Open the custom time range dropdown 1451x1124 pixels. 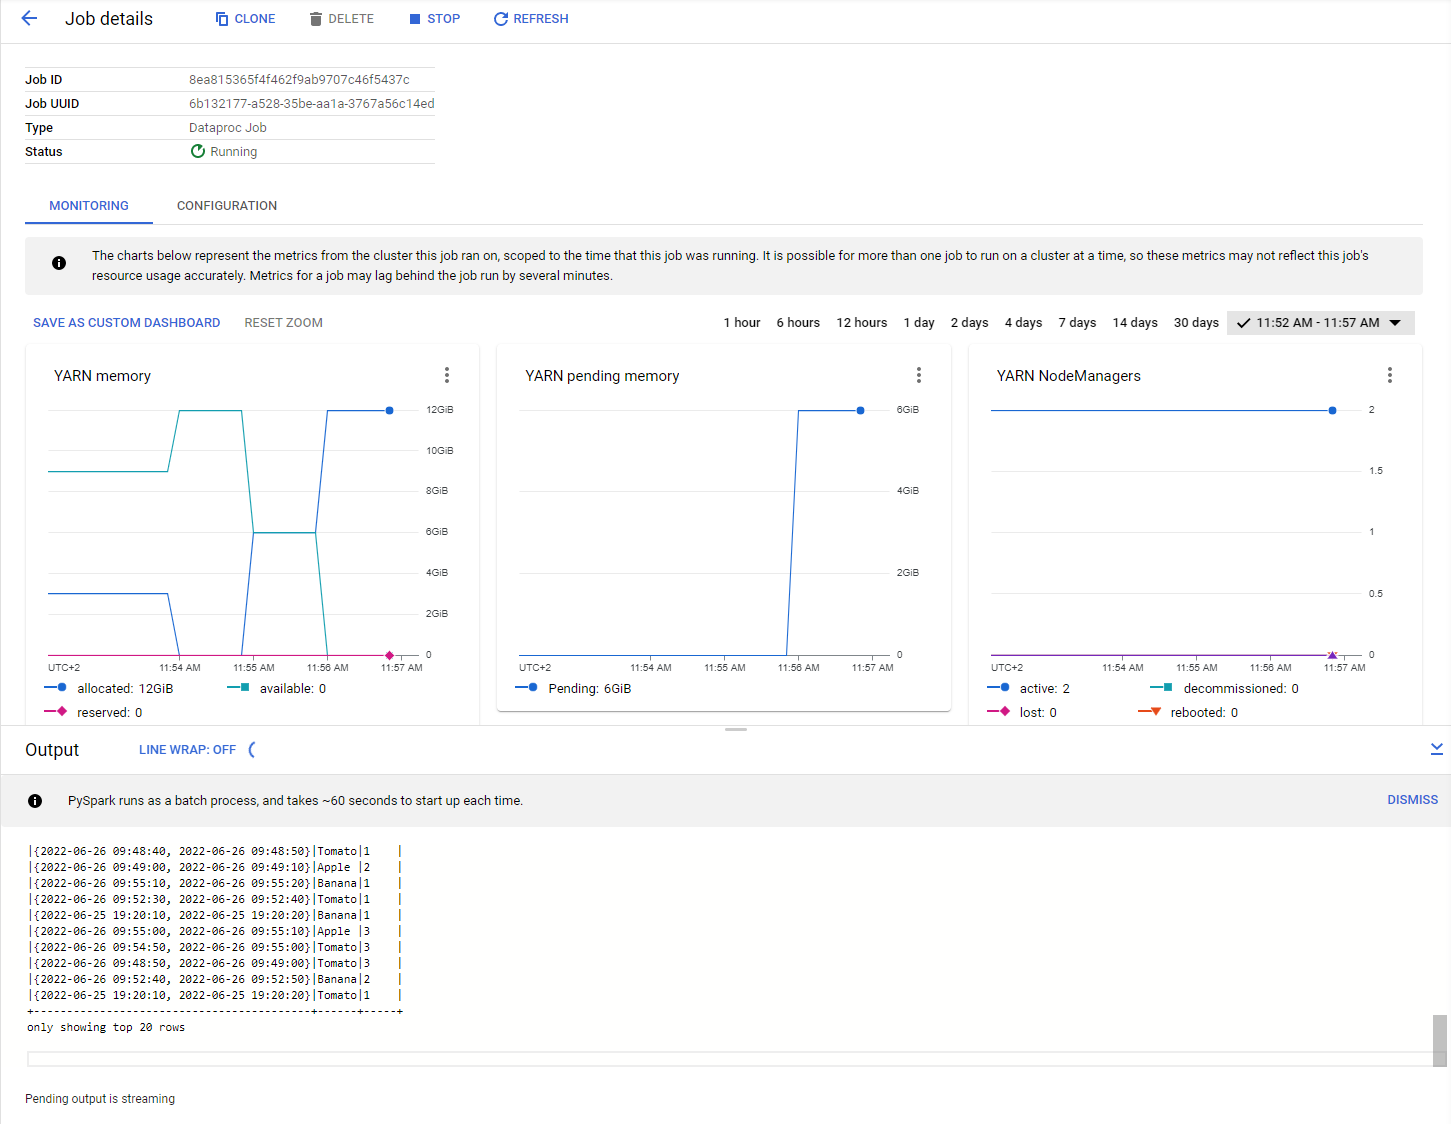1320,323
